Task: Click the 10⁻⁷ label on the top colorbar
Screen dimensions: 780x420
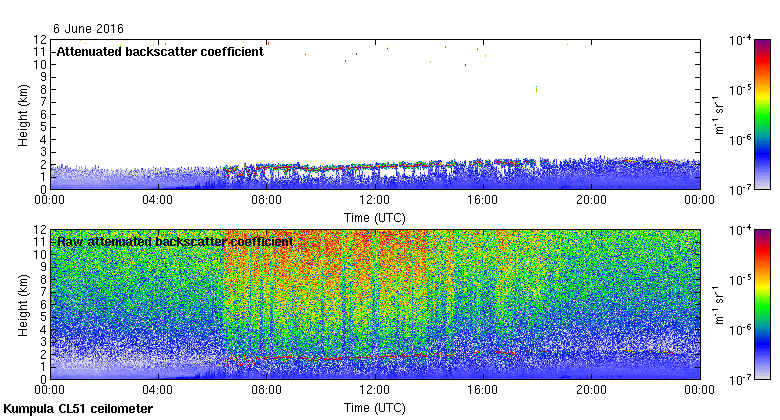Action: (740, 190)
